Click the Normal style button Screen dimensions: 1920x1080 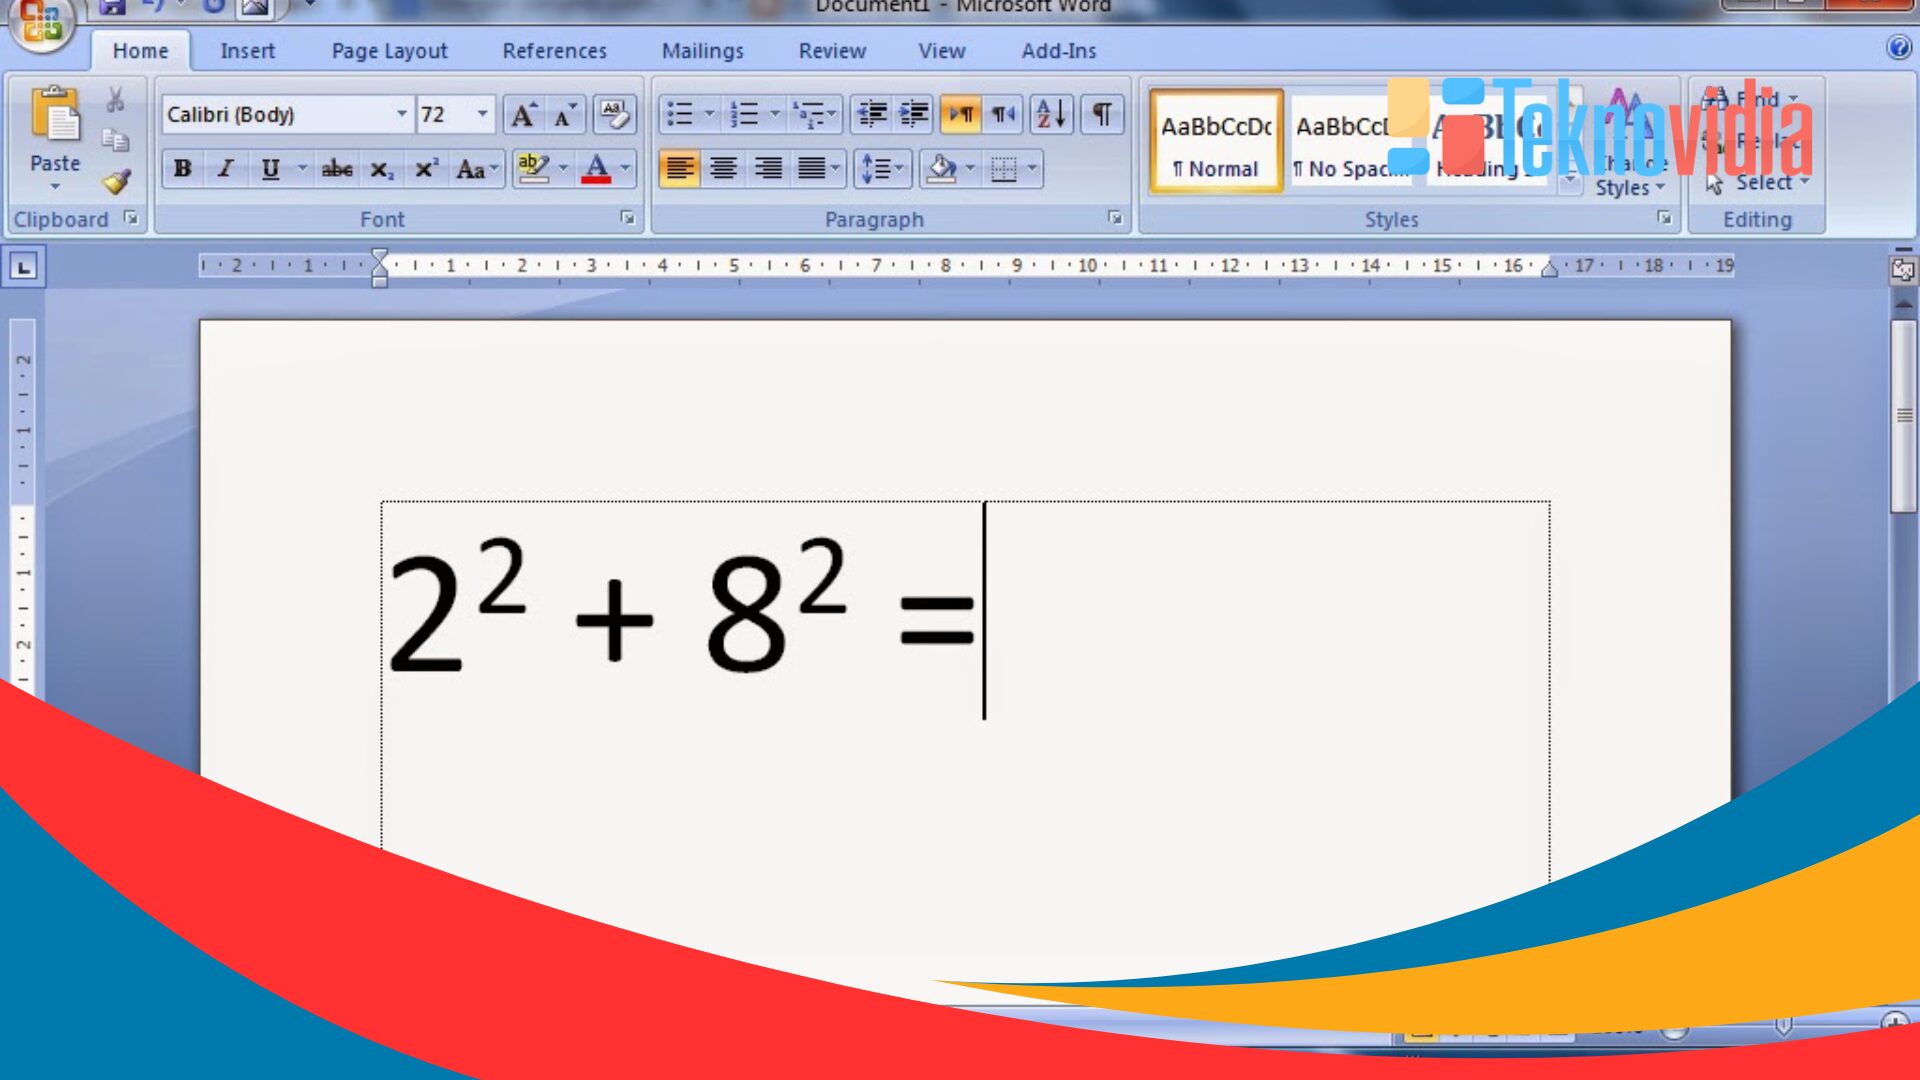(x=1215, y=141)
